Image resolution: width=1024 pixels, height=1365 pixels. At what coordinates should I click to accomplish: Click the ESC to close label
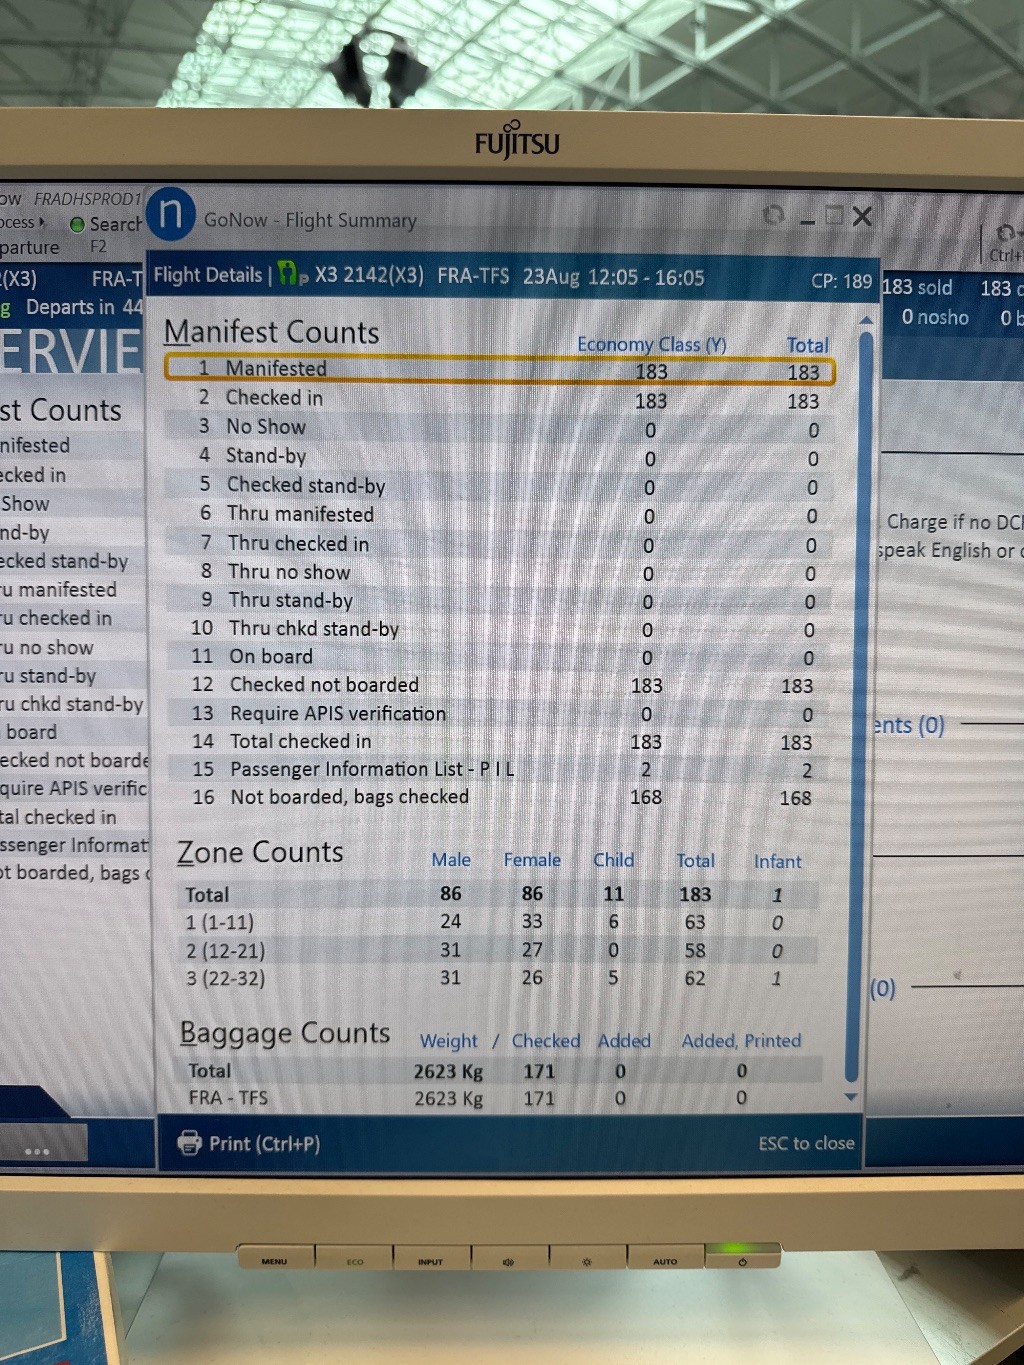(x=806, y=1143)
